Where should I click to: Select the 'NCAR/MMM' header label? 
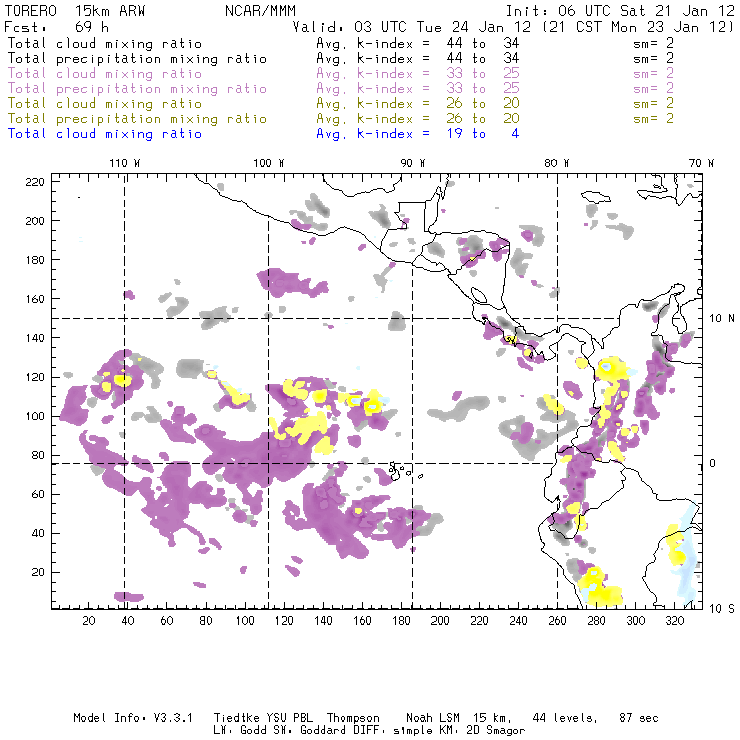click(x=261, y=11)
